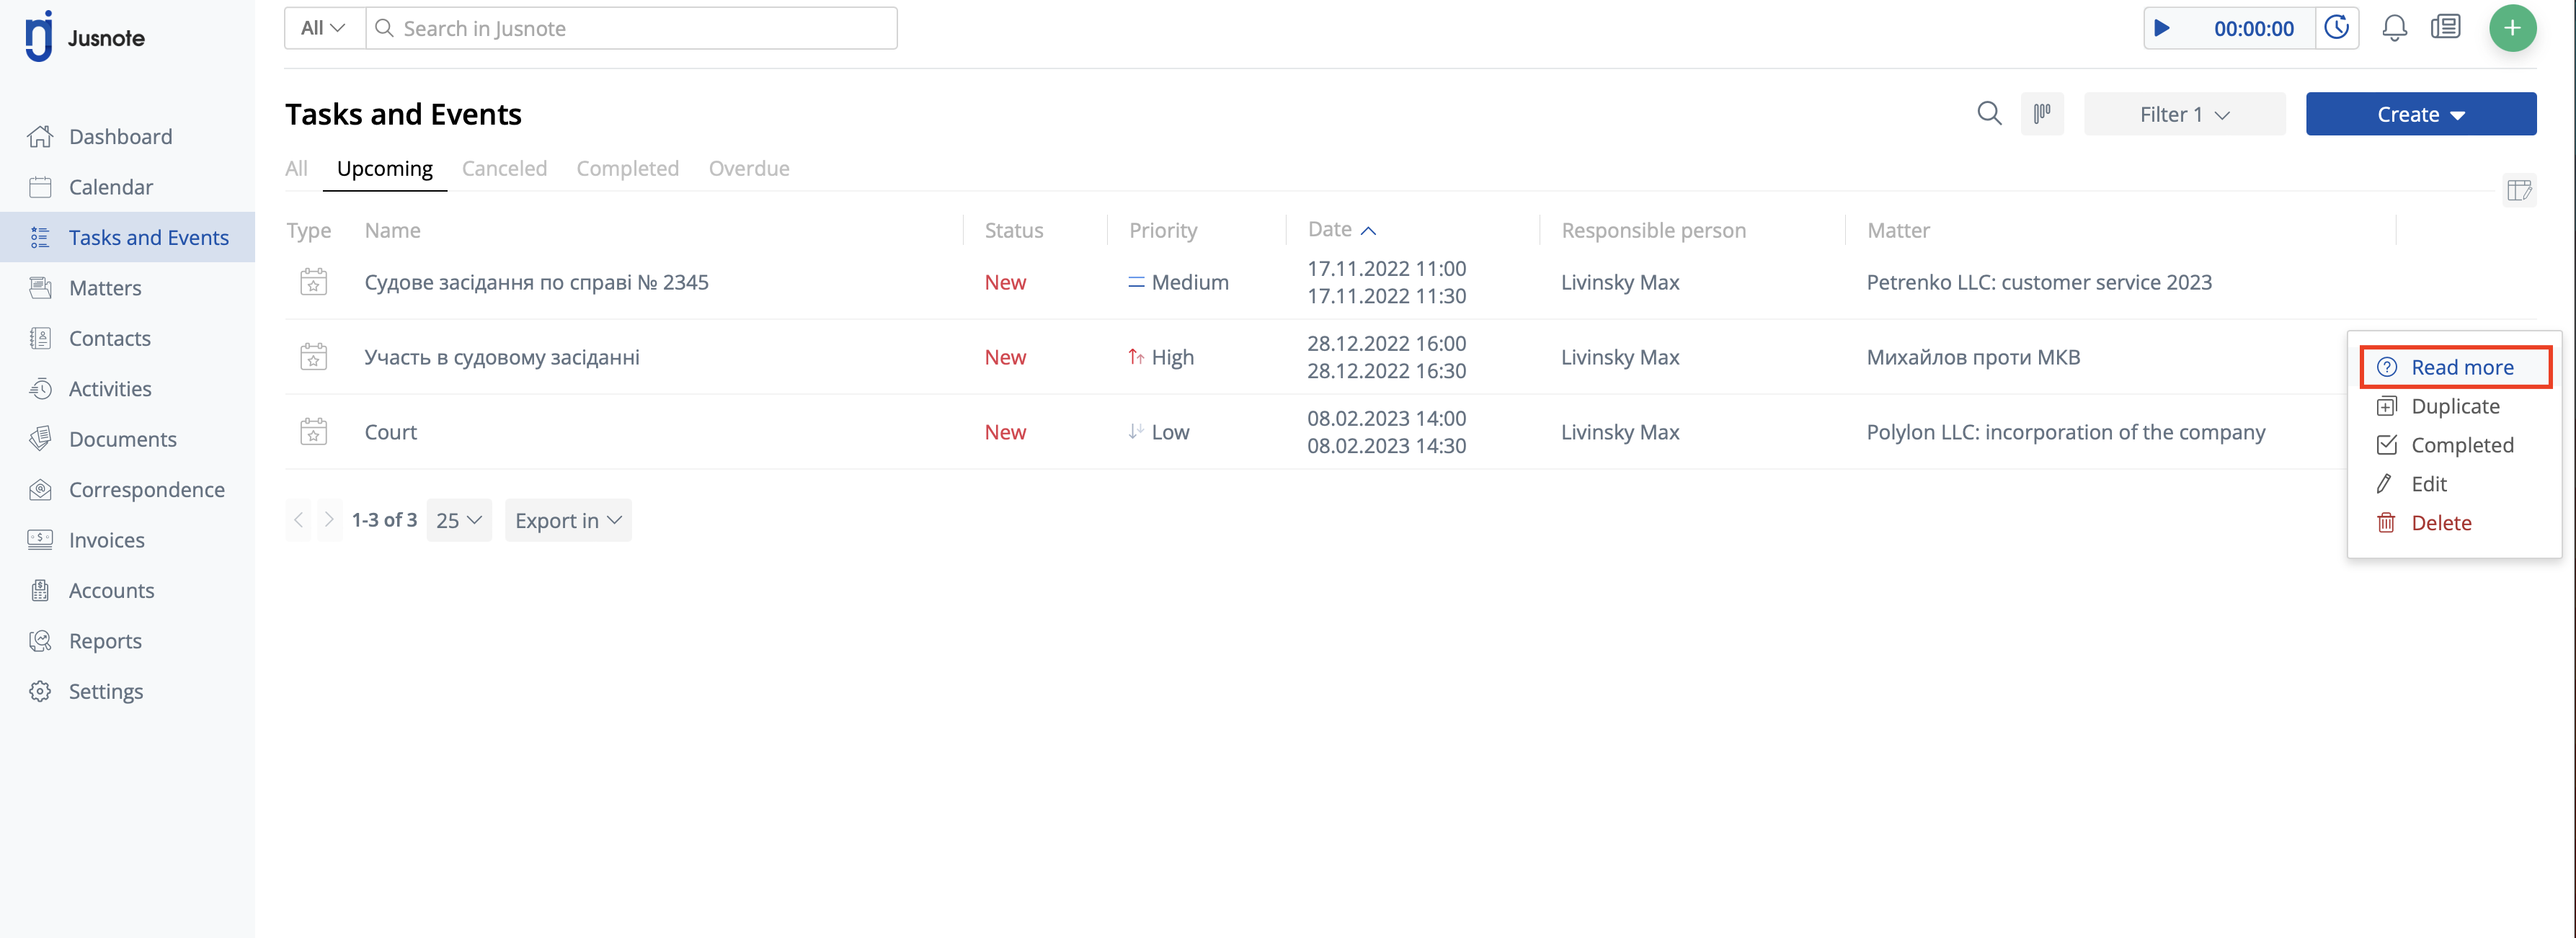Switch to kanban board view icon

tap(2042, 113)
